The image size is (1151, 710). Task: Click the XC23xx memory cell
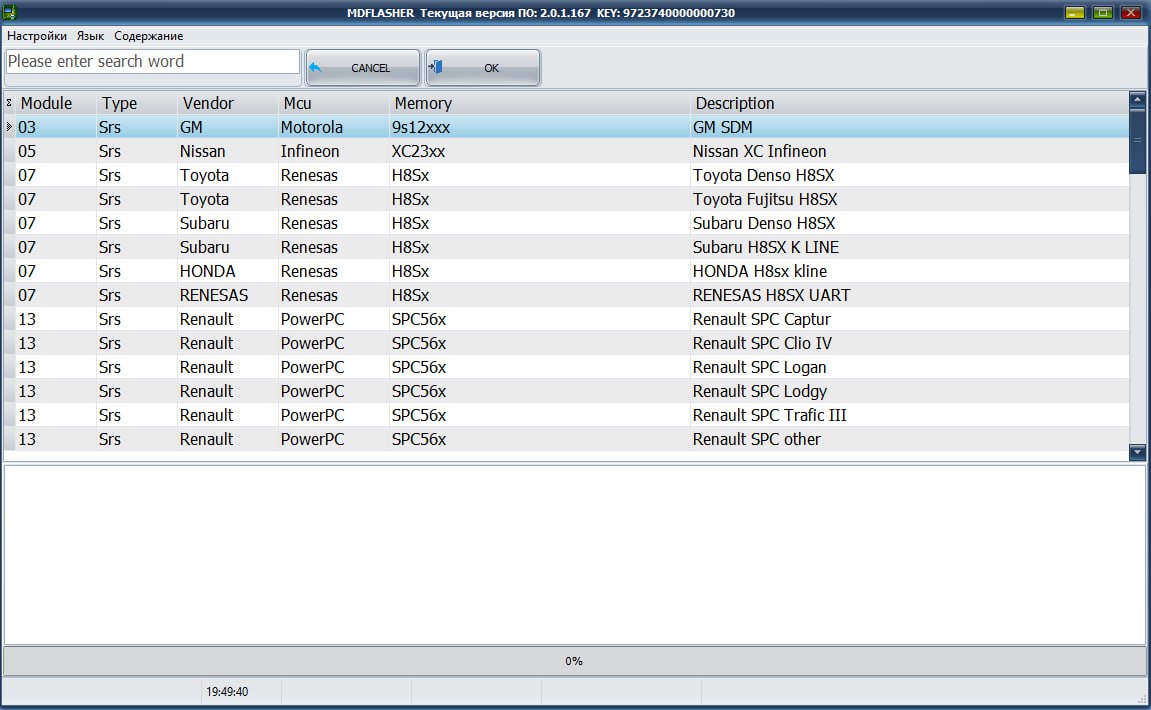[x=540, y=151]
